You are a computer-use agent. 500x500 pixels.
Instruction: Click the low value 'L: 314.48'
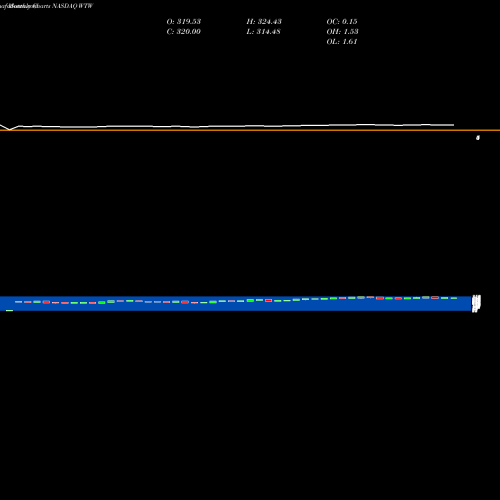263,31
